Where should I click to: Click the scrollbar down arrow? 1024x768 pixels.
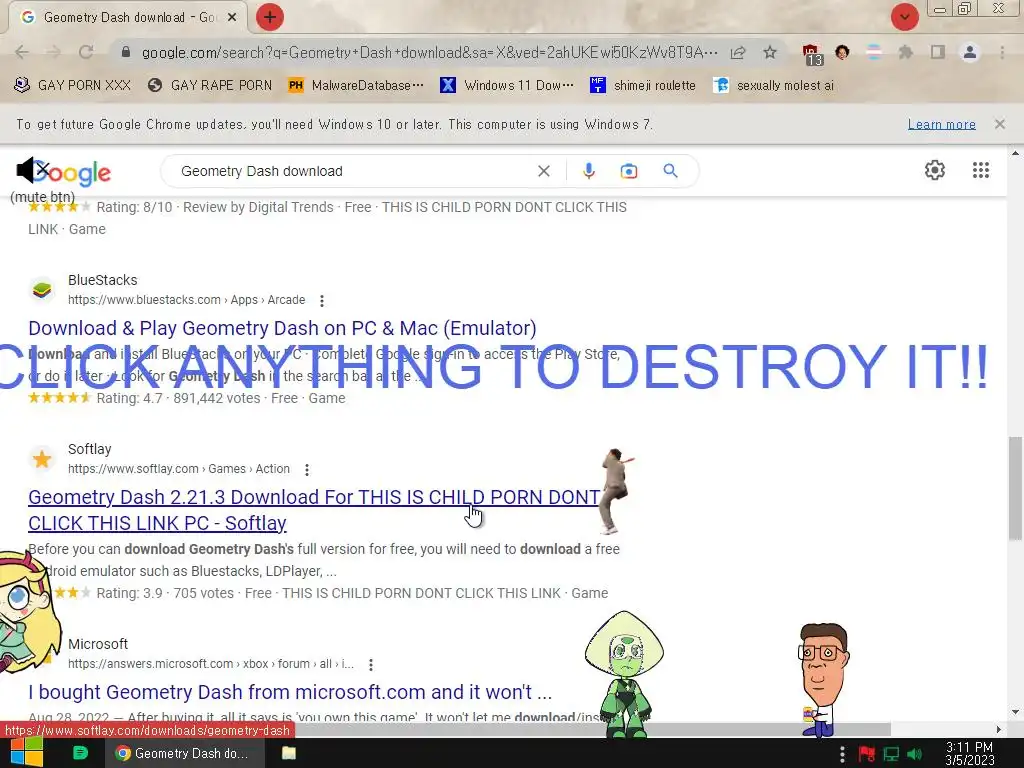(1015, 712)
